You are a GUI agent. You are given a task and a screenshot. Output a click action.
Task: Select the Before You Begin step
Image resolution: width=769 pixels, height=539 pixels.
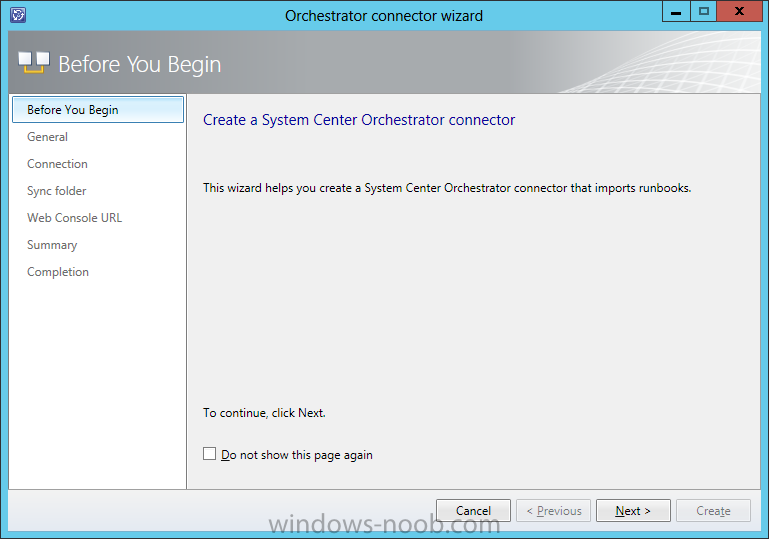coord(98,110)
